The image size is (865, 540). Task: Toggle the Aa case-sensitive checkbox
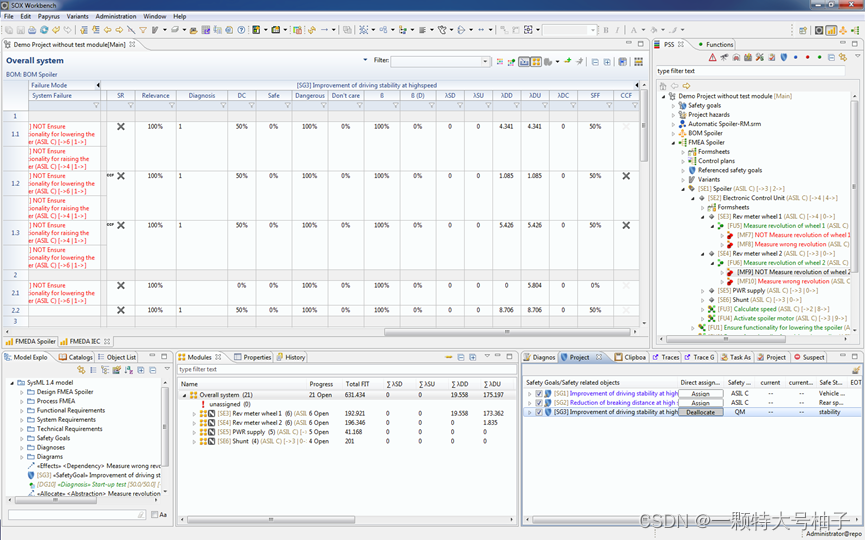pos(154,515)
